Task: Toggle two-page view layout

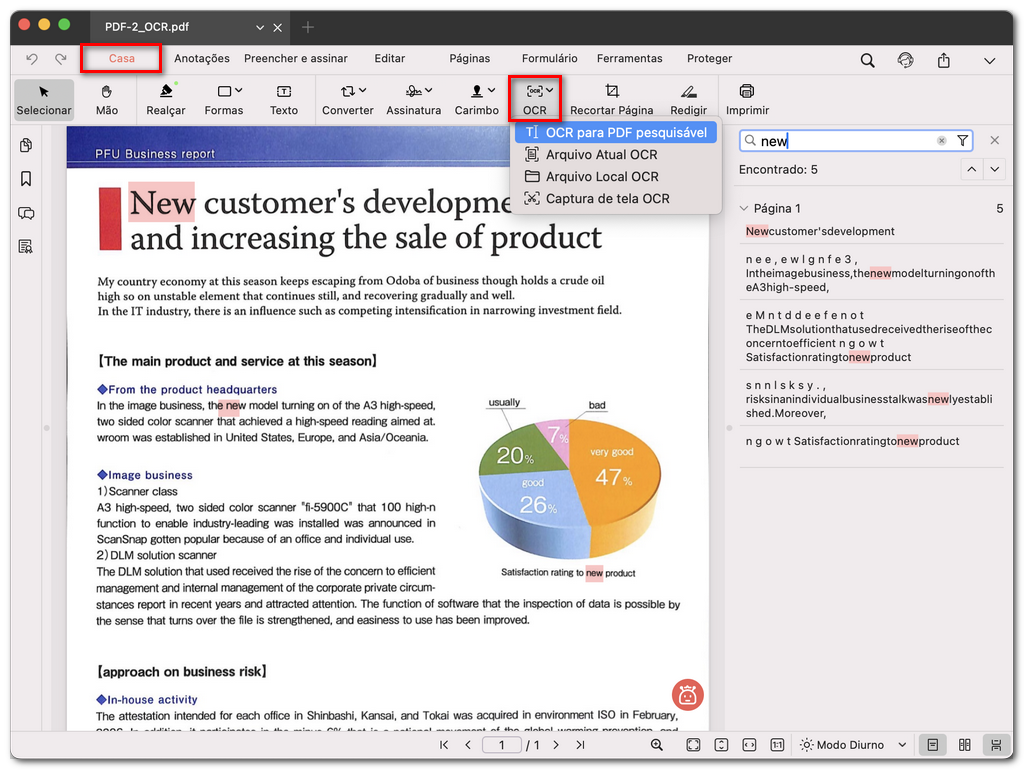Action: (x=964, y=745)
